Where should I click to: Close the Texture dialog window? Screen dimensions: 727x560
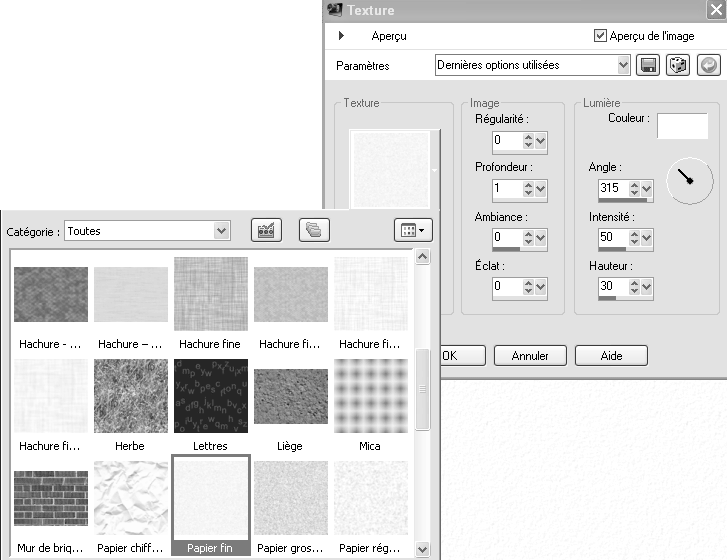click(x=714, y=10)
